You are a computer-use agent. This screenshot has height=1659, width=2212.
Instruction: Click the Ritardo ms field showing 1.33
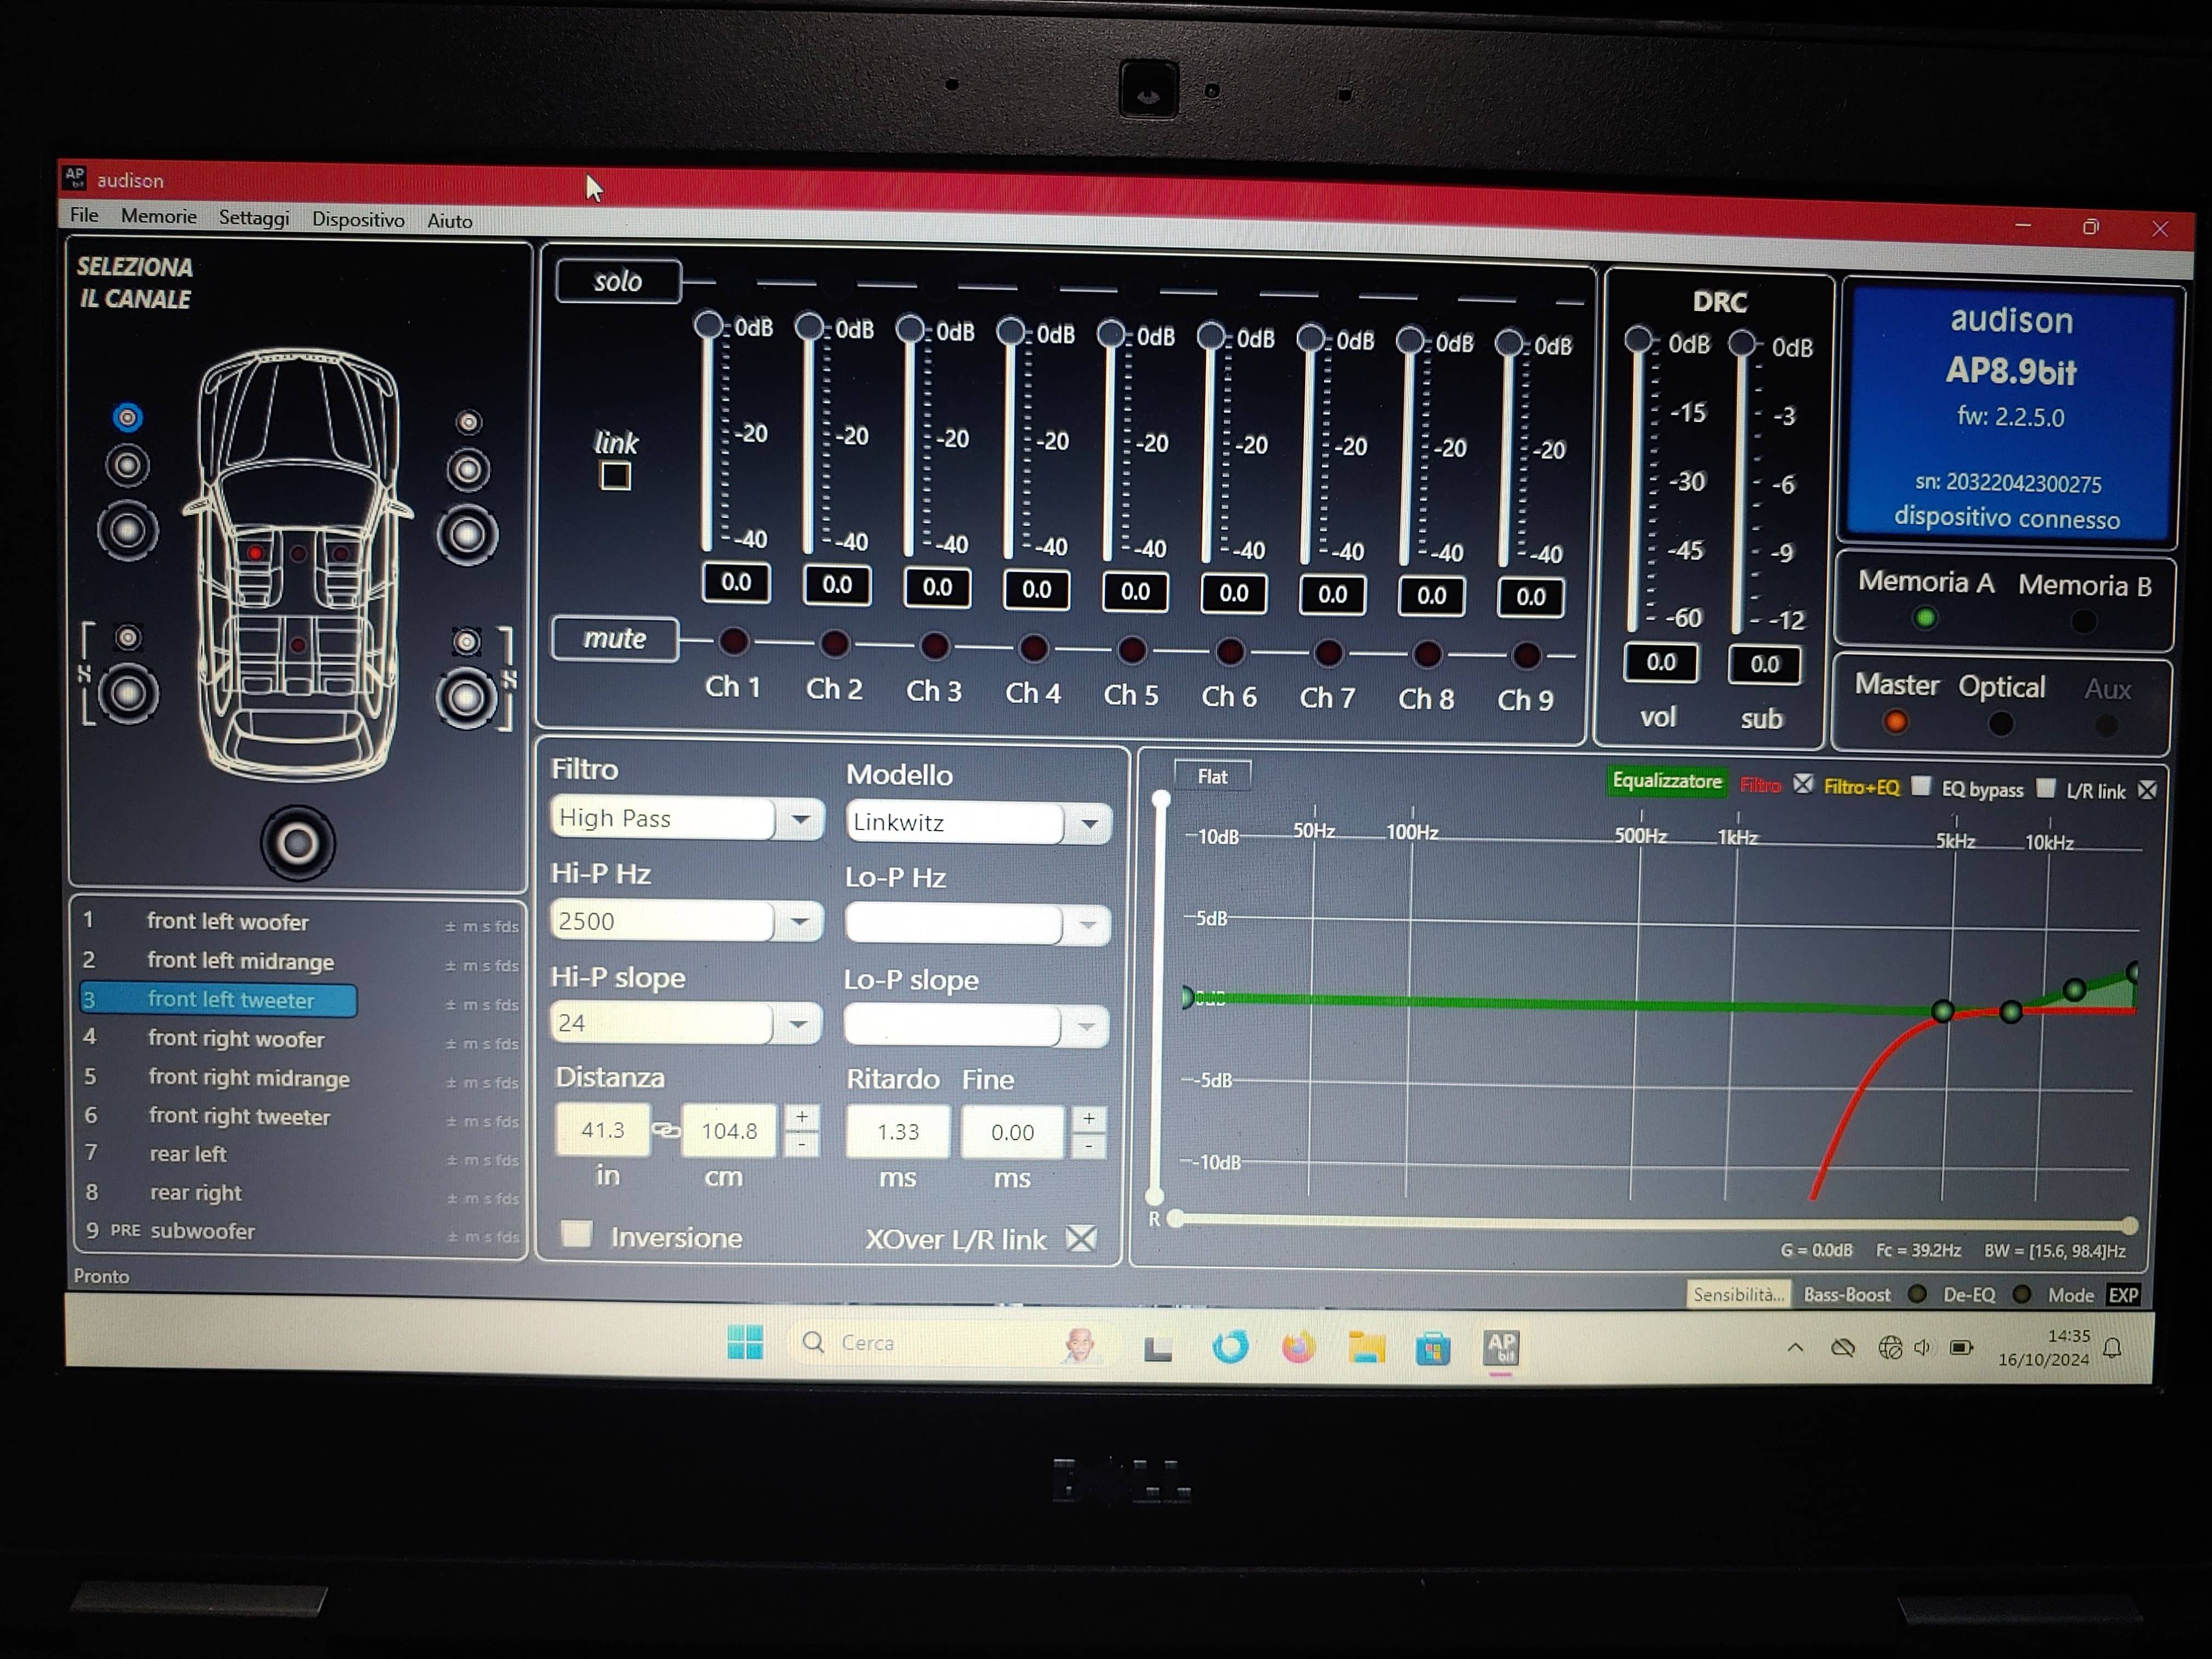(898, 1131)
